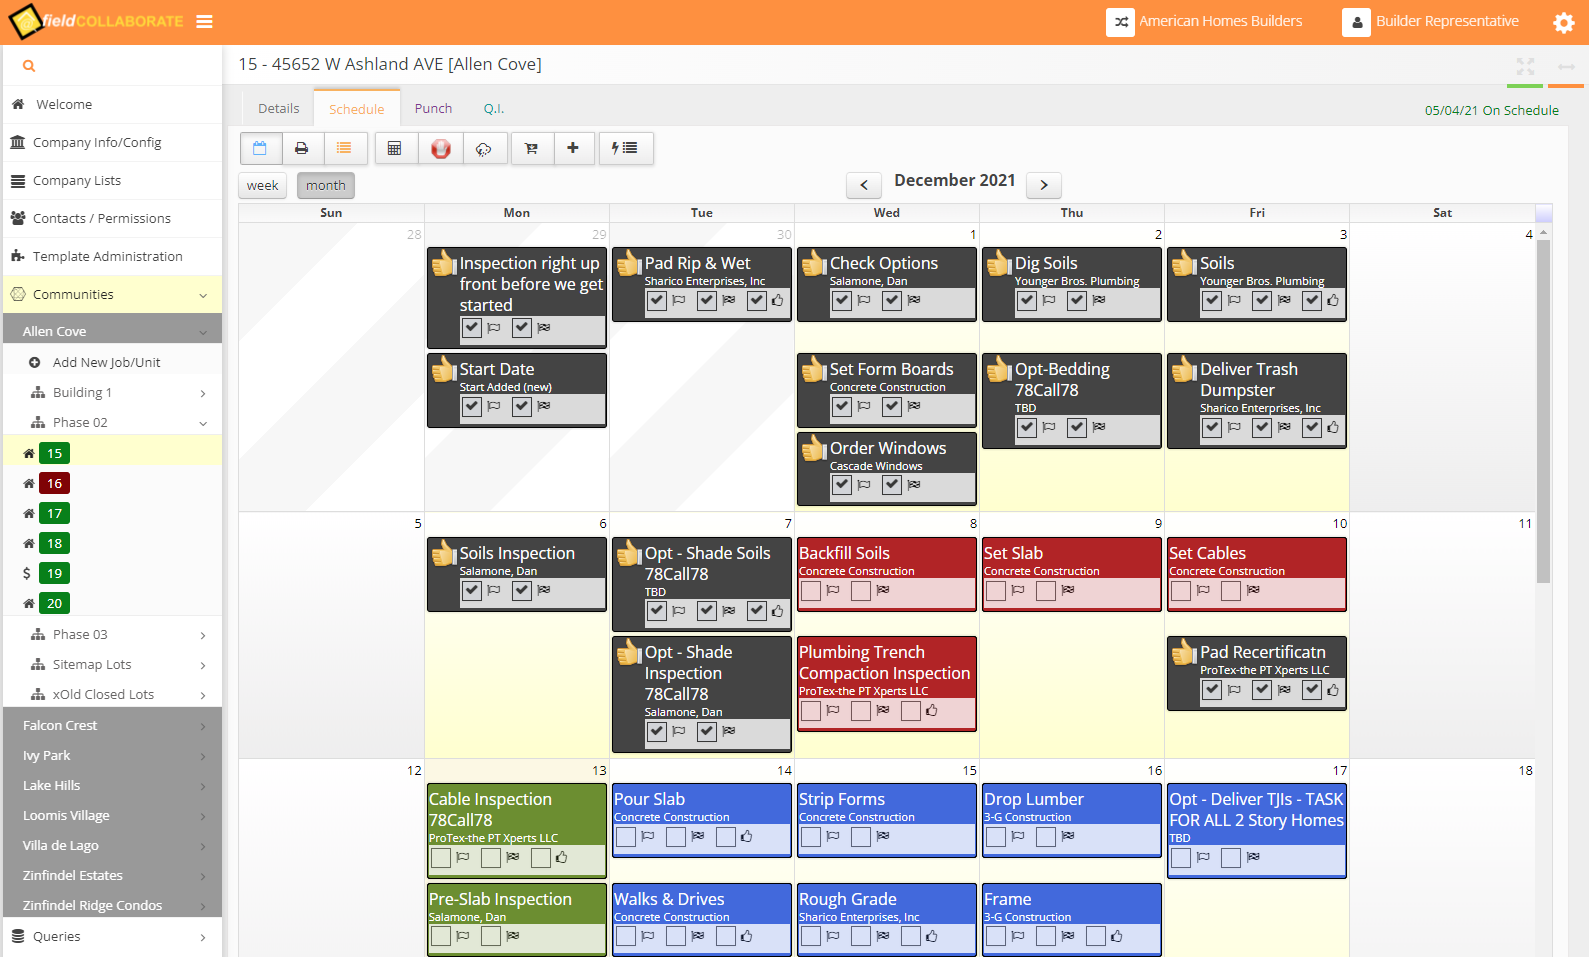Uncheck the second checkbox on Set Form Boards
The width and height of the screenshot is (1589, 957).
coord(892,406)
